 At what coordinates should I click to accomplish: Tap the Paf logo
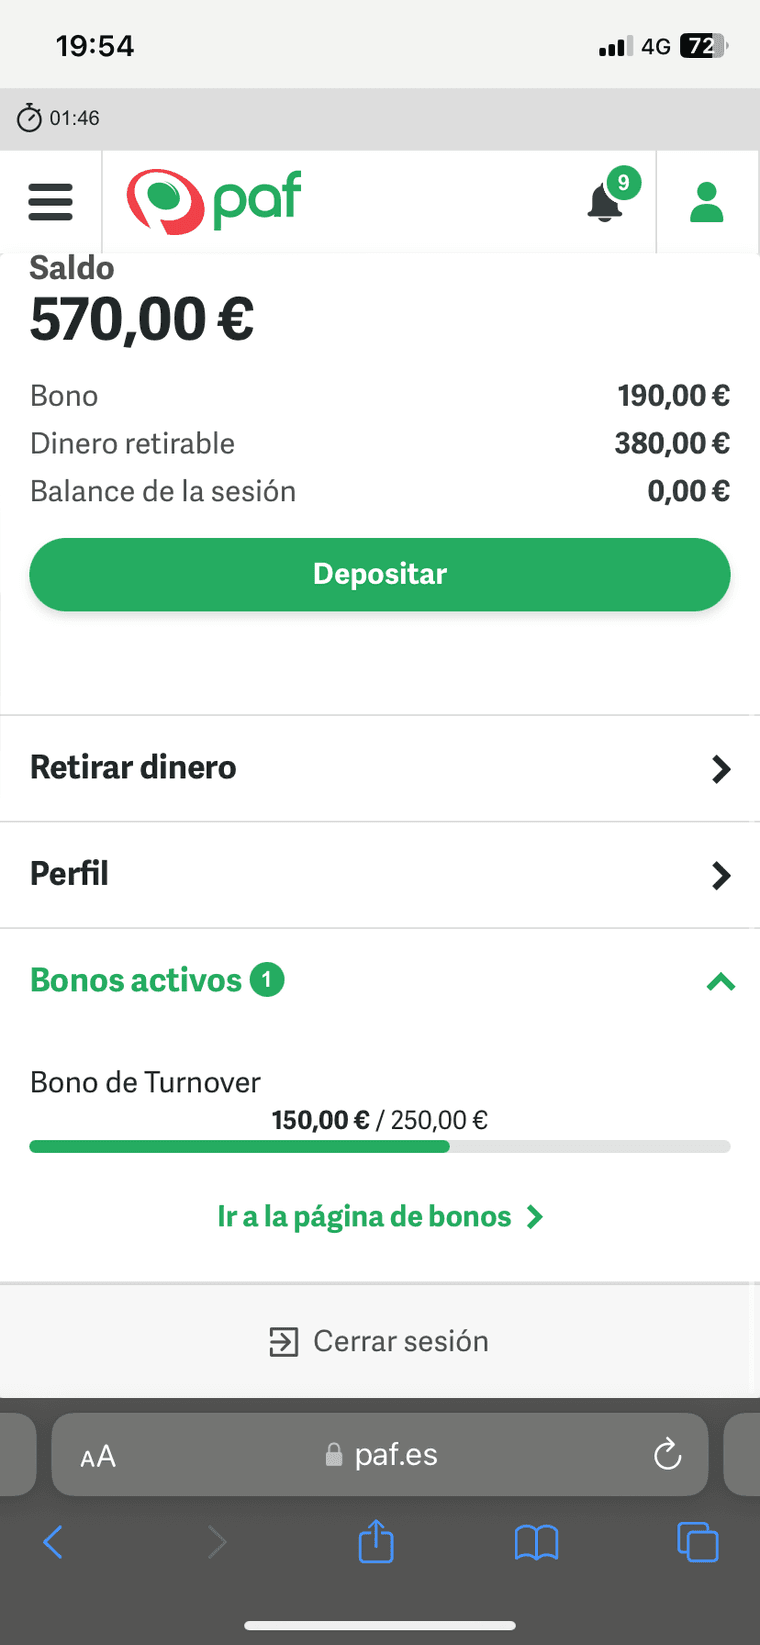tap(213, 202)
